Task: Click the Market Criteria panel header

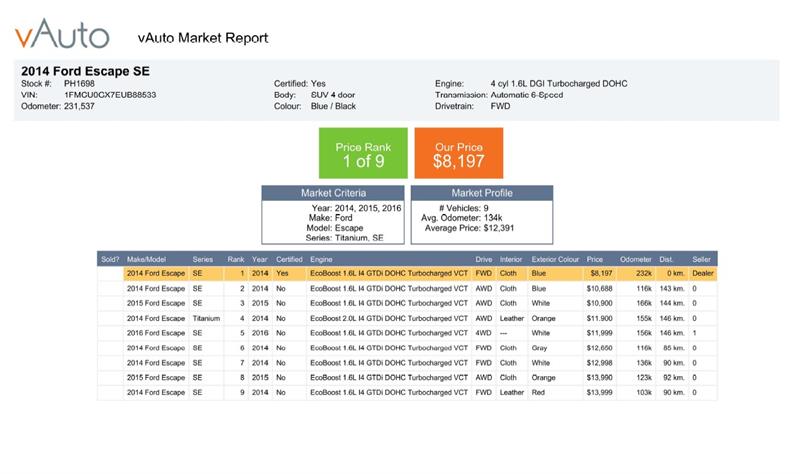Action: tap(333, 193)
